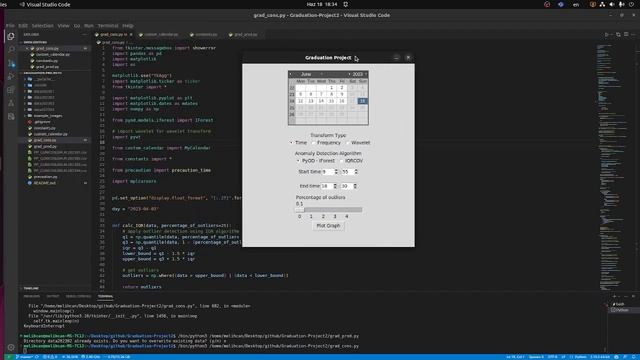This screenshot has width=640, height=360.
Task: Open the Explorer view in activity bar
Action: (x=11, y=36)
